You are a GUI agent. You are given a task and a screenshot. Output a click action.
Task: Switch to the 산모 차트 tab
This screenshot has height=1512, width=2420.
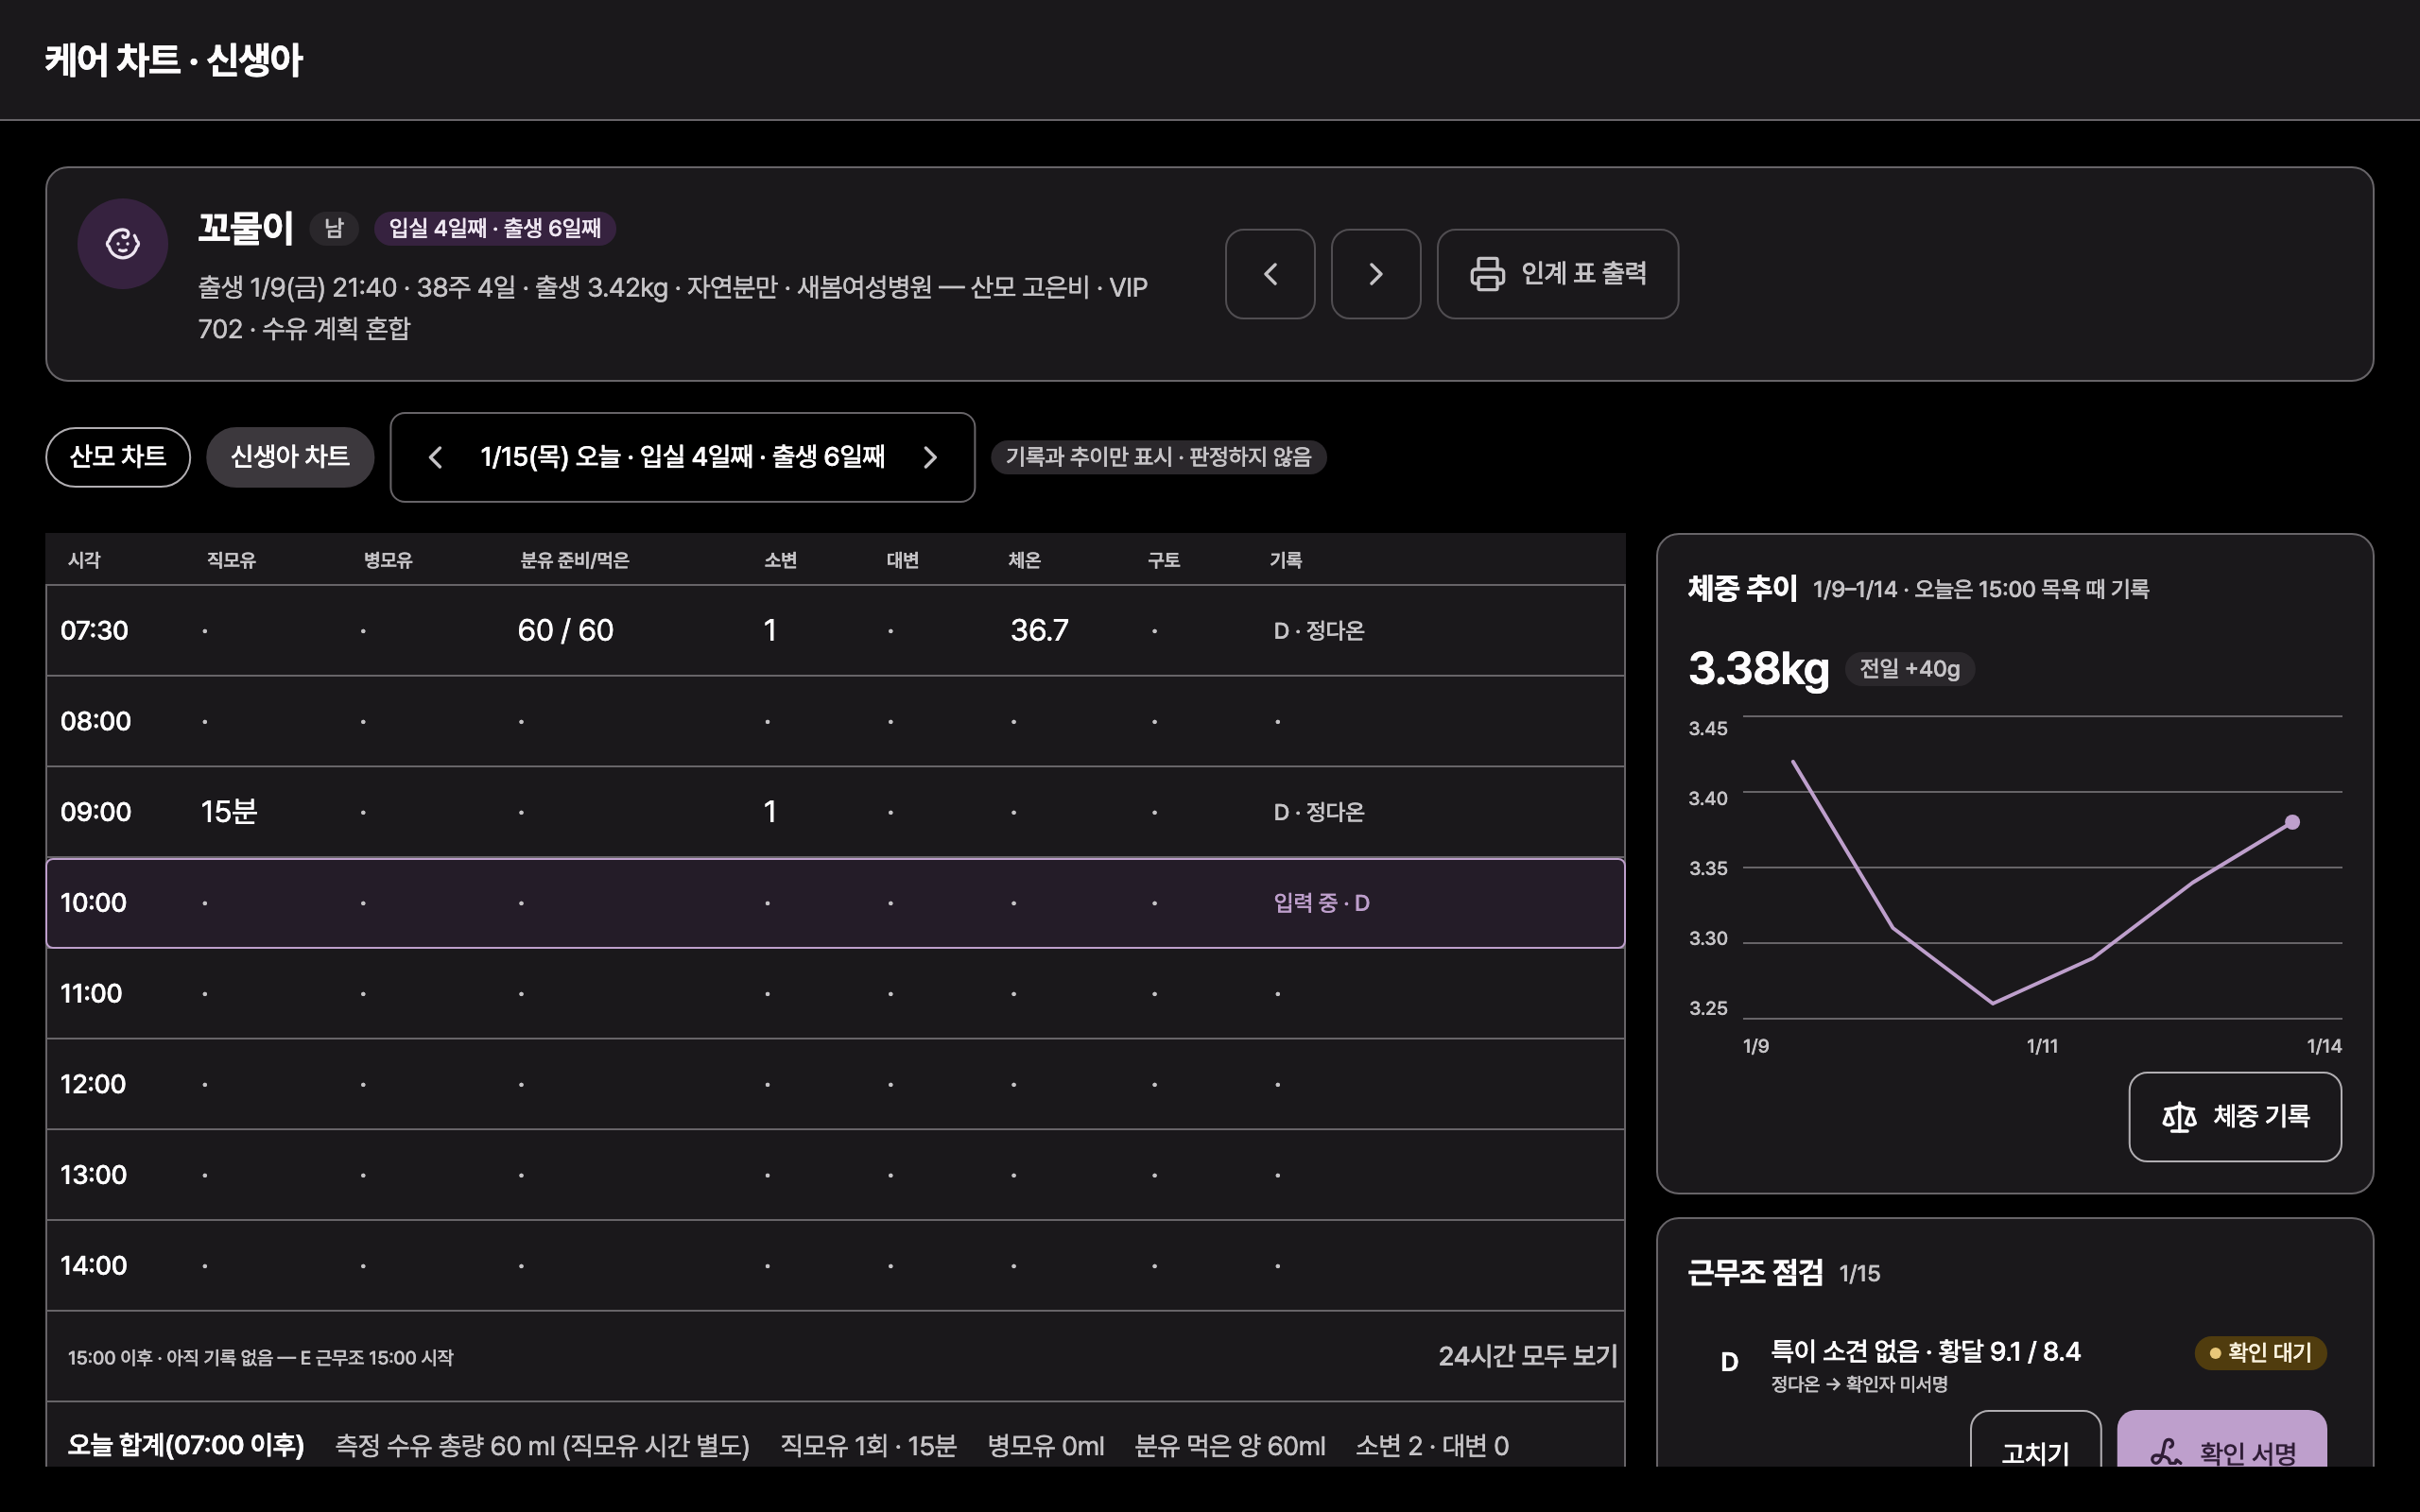[x=118, y=457]
